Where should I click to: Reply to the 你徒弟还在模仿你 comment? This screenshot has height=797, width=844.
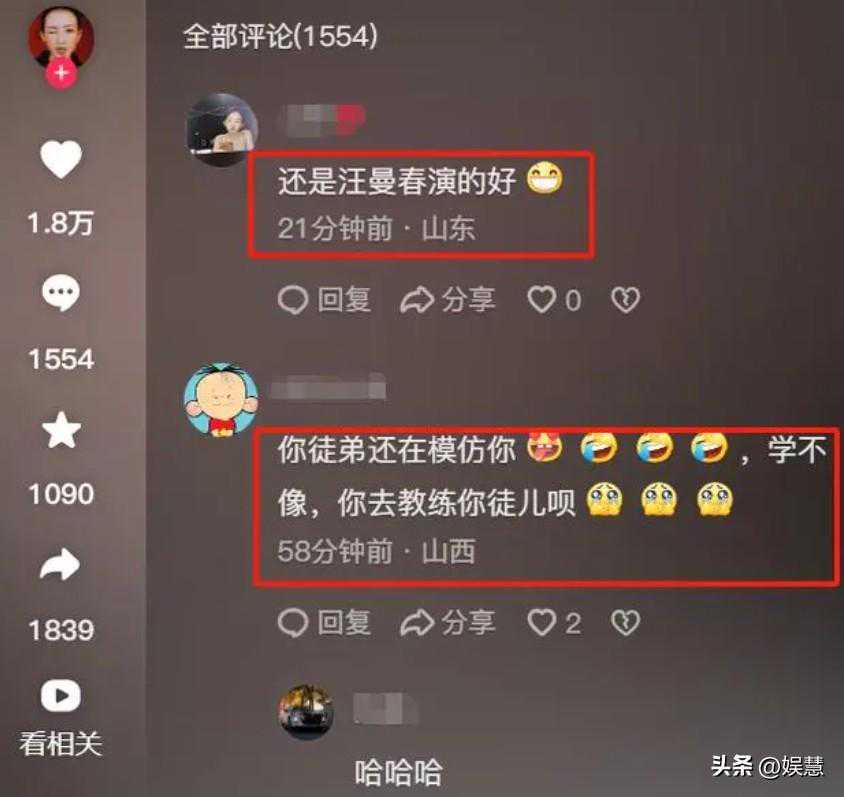[x=325, y=623]
